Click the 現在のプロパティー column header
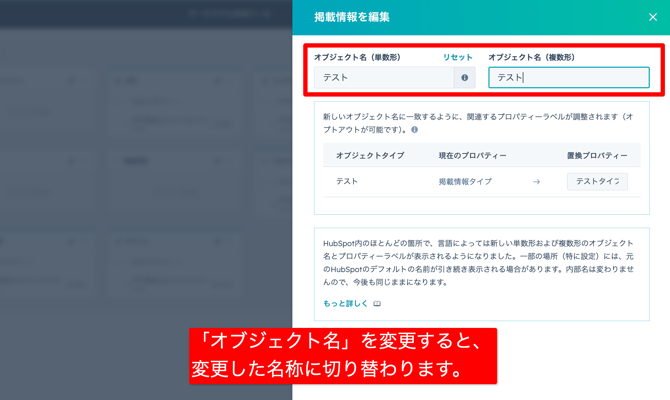 pyautogui.click(x=472, y=156)
